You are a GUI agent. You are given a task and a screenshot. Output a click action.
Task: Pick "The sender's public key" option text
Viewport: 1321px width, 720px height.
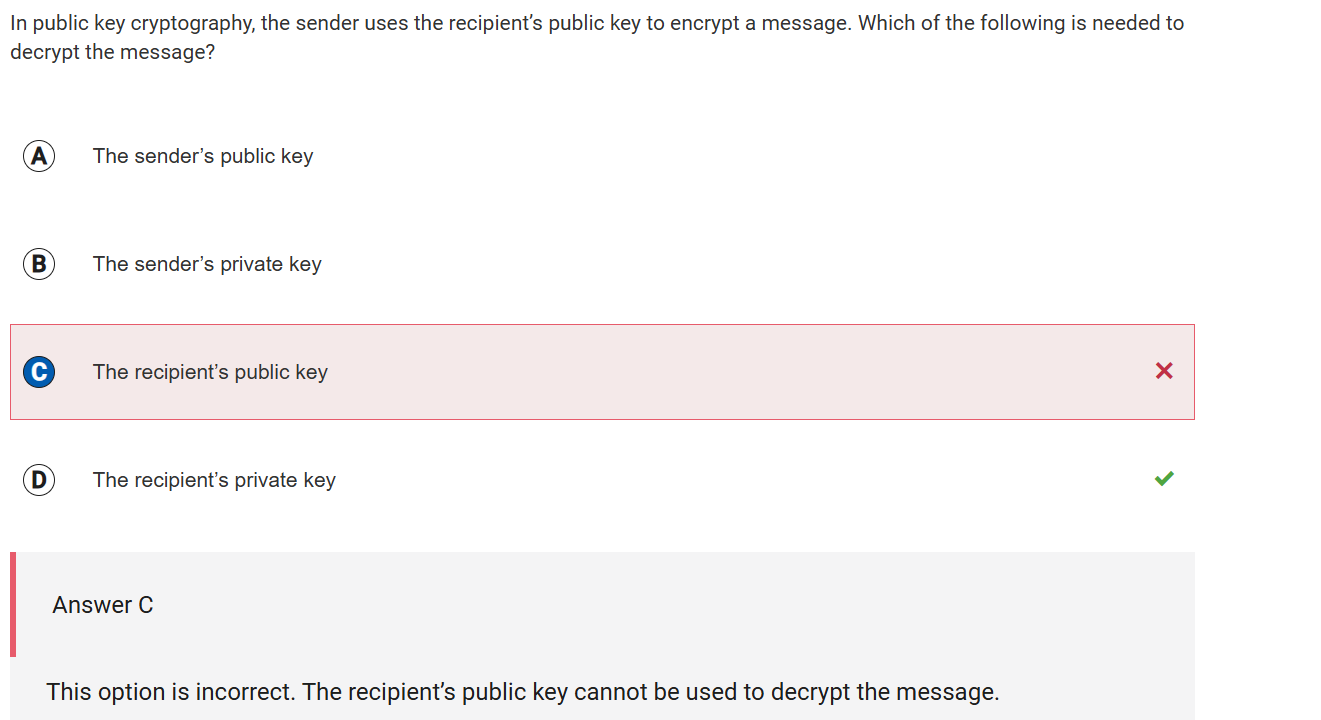[203, 156]
